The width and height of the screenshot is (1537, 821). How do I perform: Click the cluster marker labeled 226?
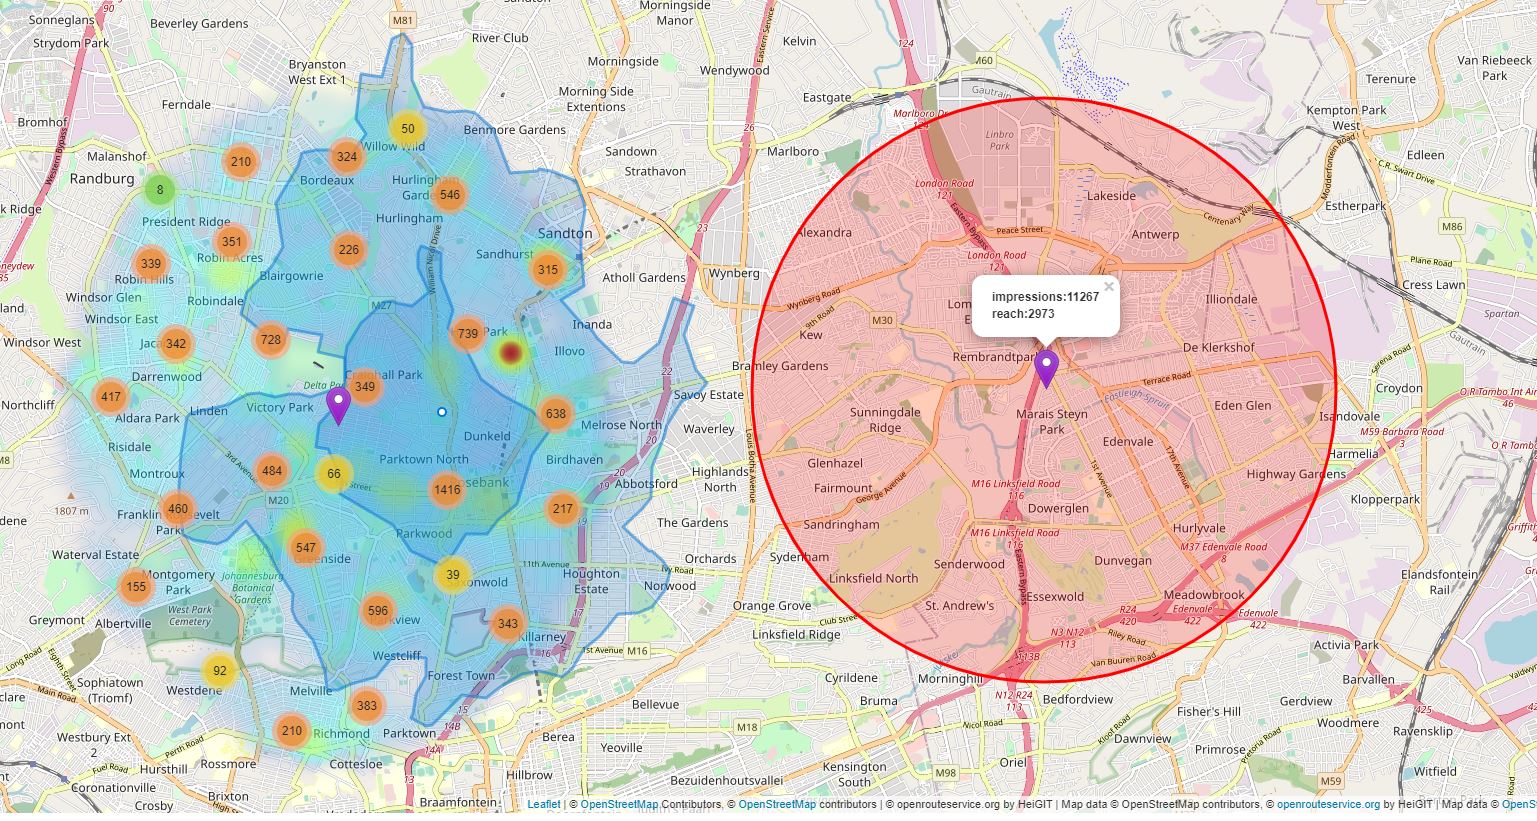[x=349, y=249]
